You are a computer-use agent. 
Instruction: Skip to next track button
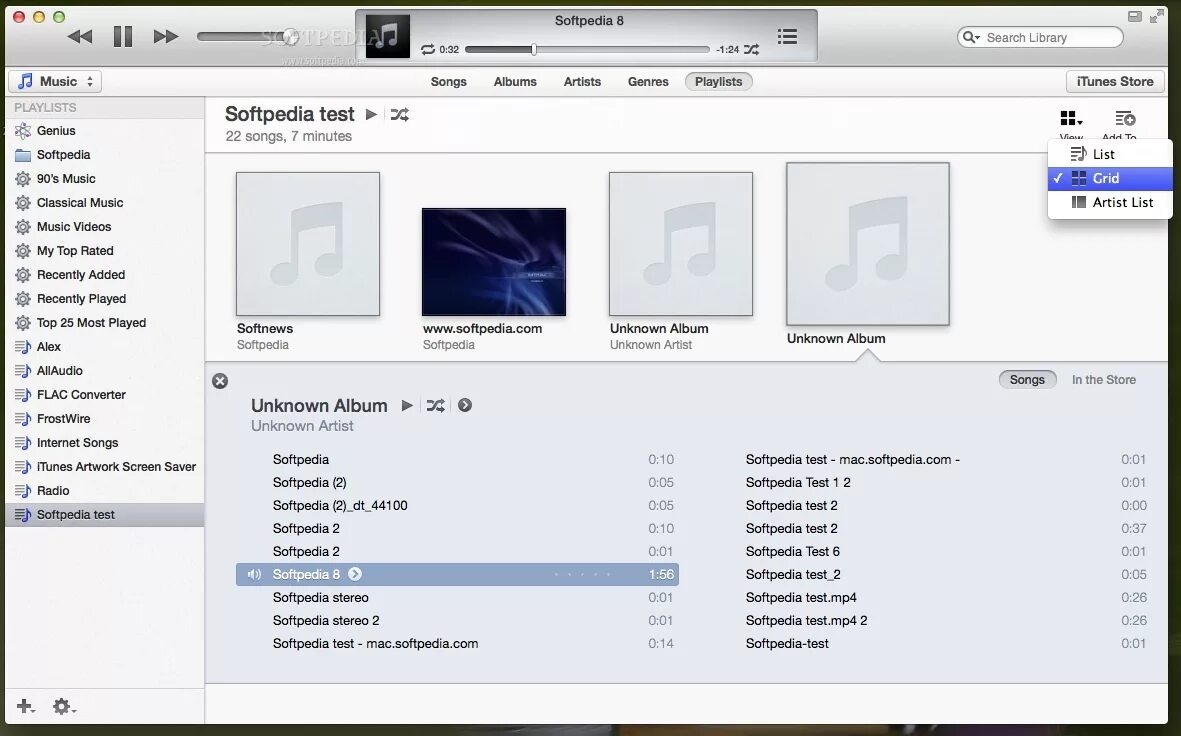(x=166, y=36)
